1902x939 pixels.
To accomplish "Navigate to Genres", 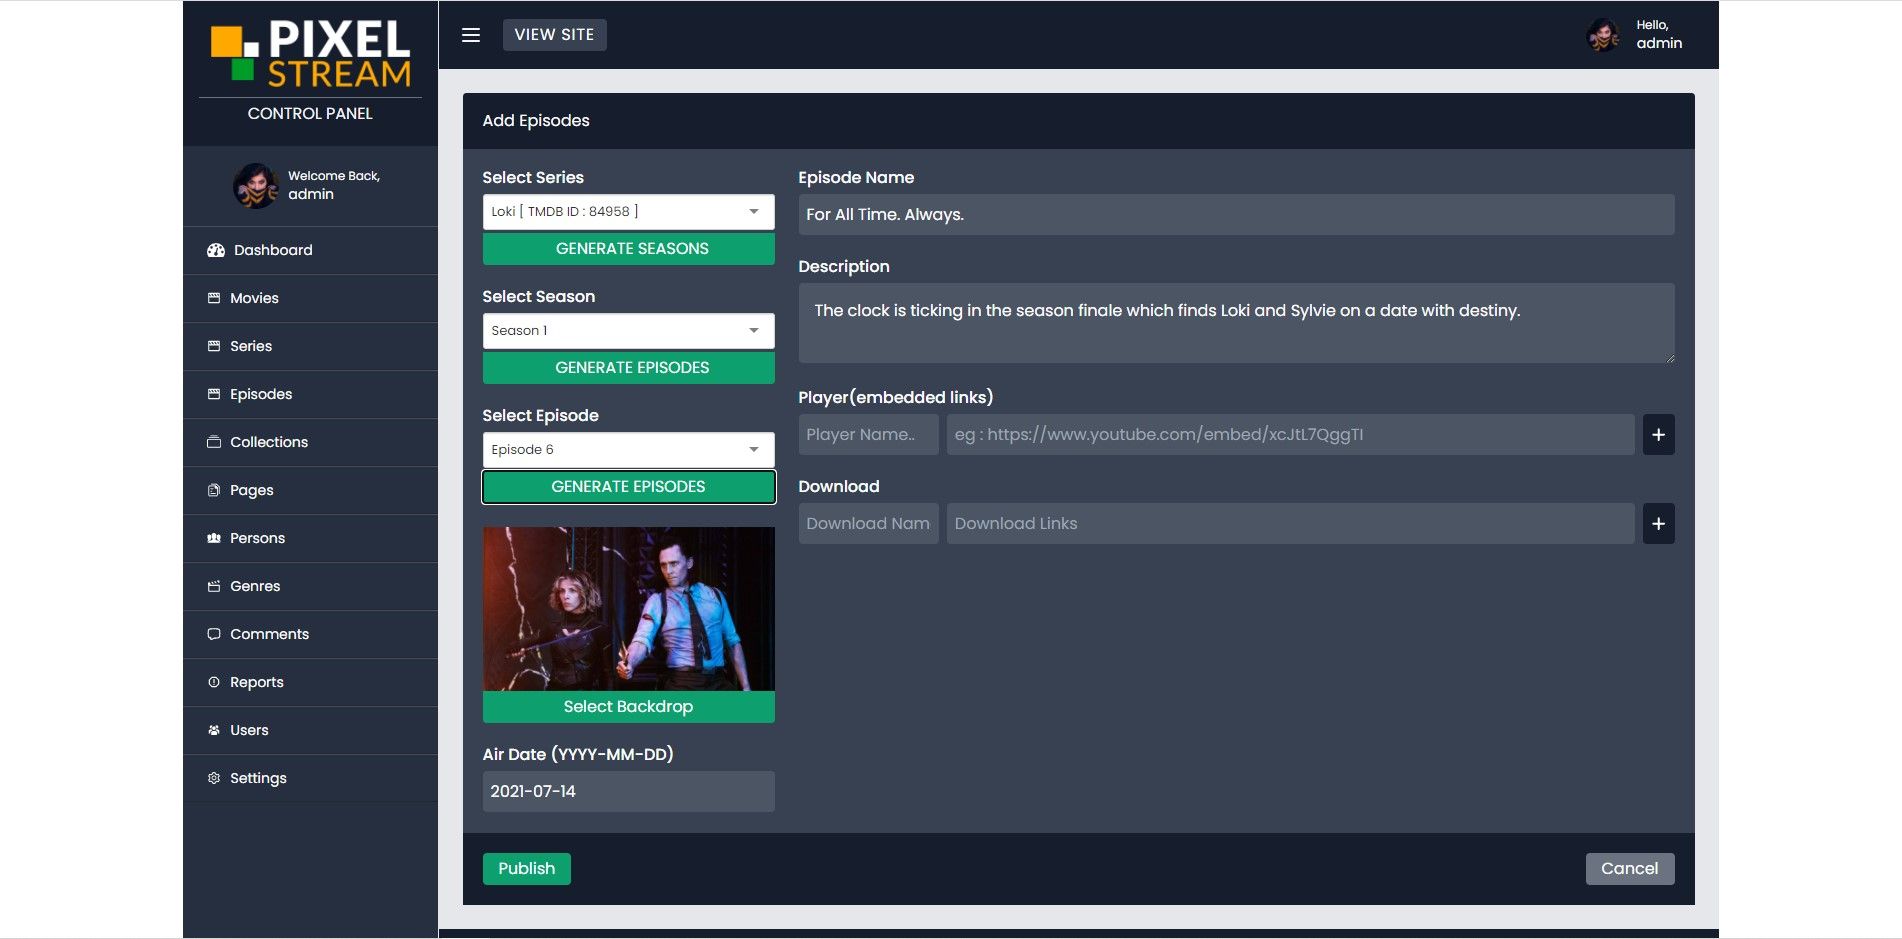I will pyautogui.click(x=310, y=586).
